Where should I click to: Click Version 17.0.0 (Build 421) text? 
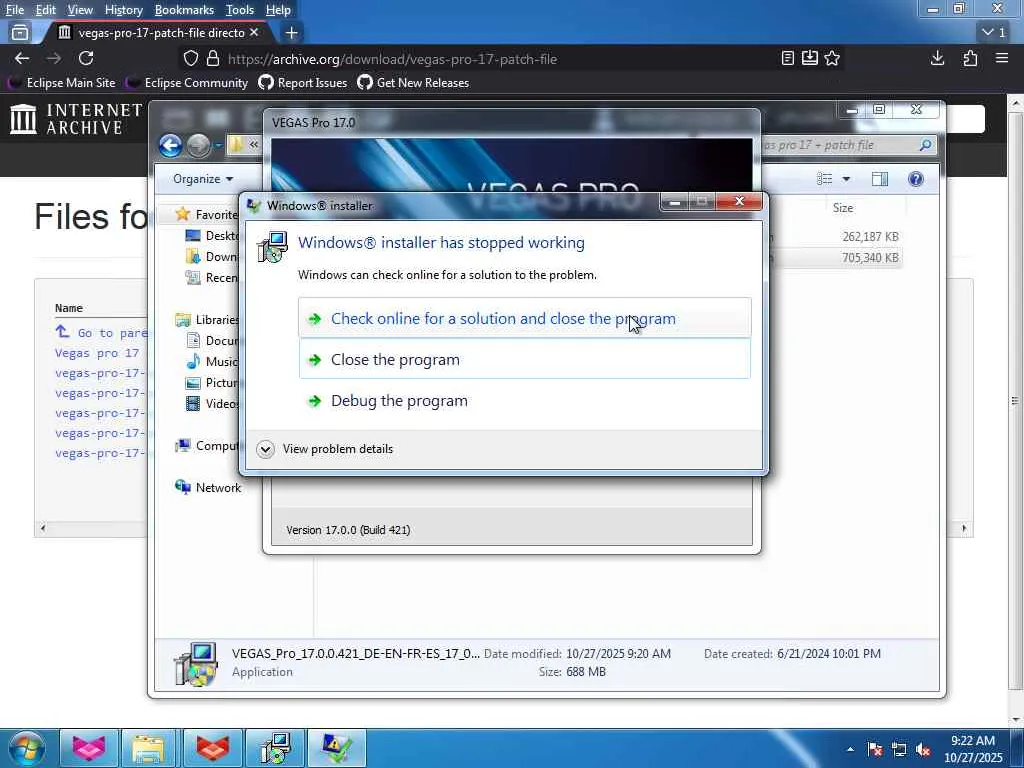point(348,530)
